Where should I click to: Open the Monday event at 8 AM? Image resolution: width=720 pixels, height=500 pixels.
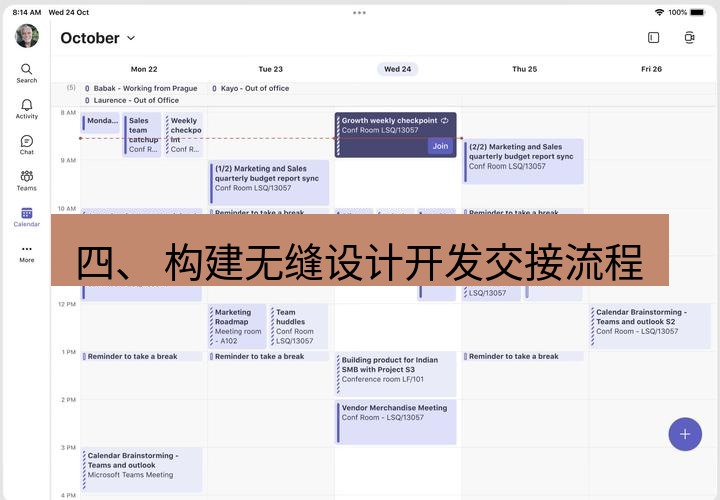click(x=101, y=122)
